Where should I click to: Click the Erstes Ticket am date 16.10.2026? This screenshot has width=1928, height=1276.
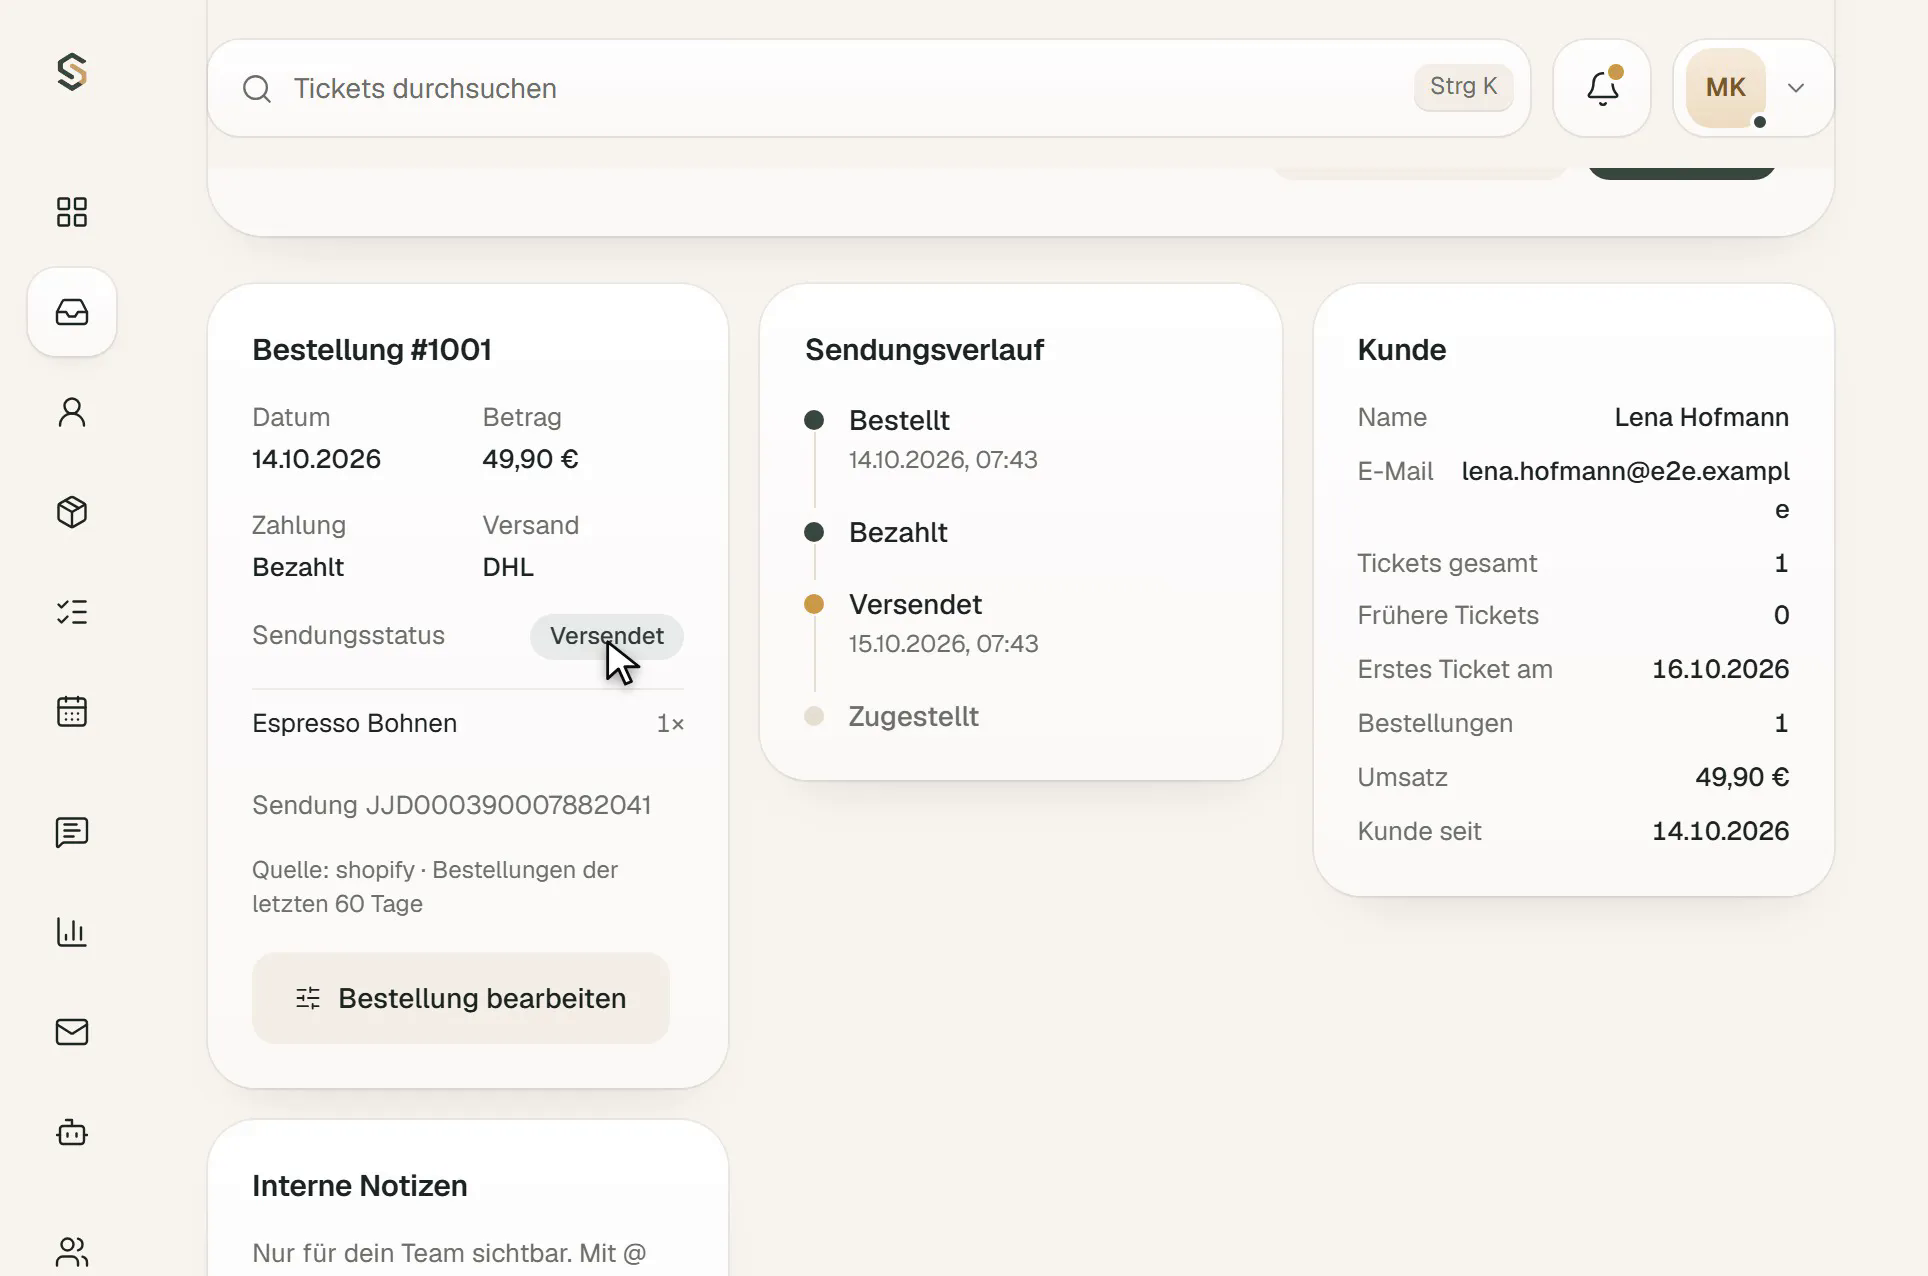1720,669
